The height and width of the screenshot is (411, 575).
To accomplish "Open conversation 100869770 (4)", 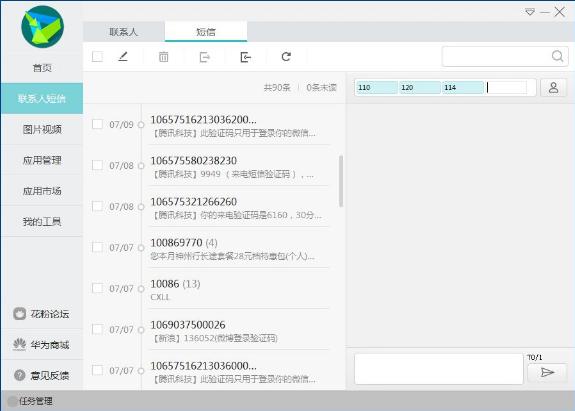I will [x=238, y=249].
